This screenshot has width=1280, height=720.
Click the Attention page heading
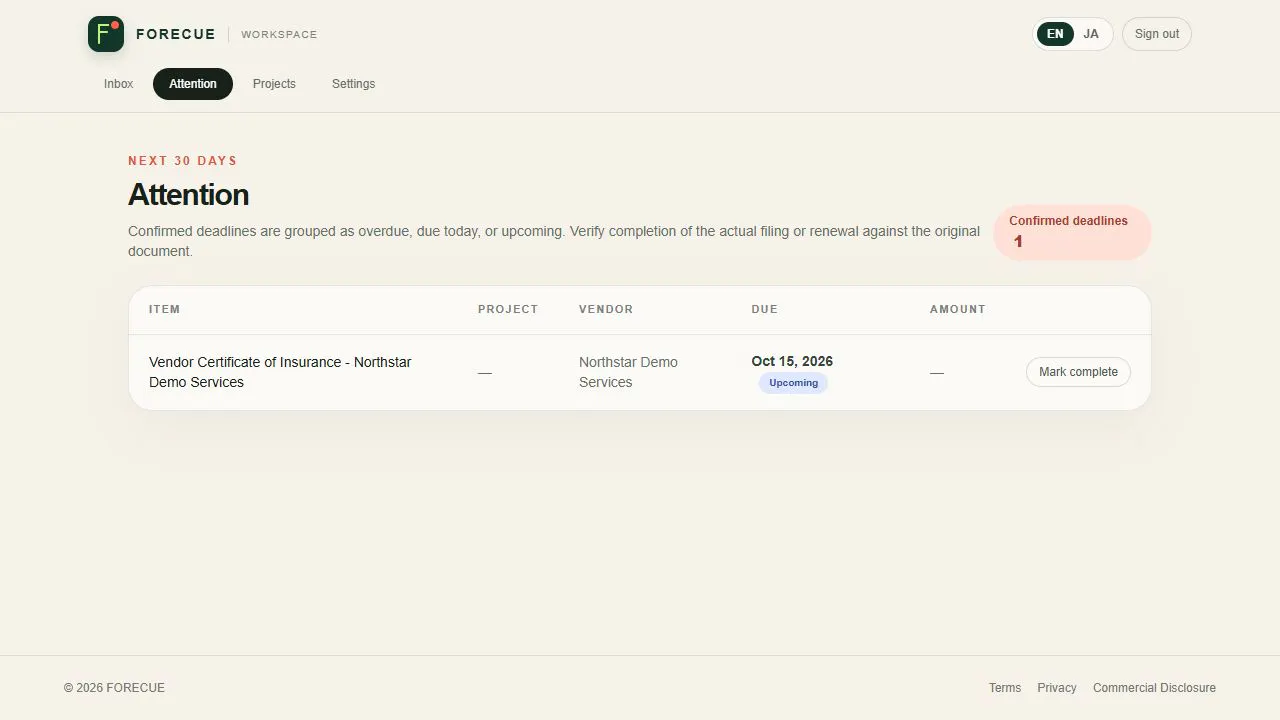tap(189, 194)
